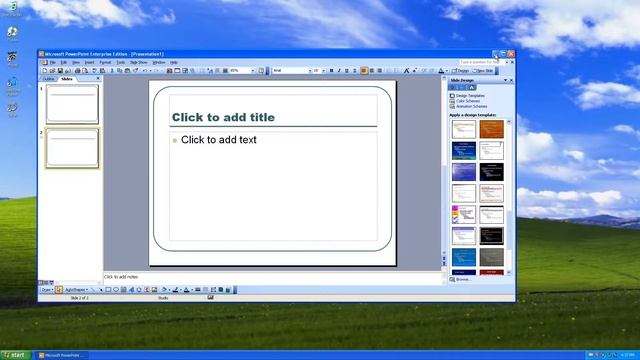Switch to Normal View using the bottom-left icon
The width and height of the screenshot is (640, 360).
41,282
